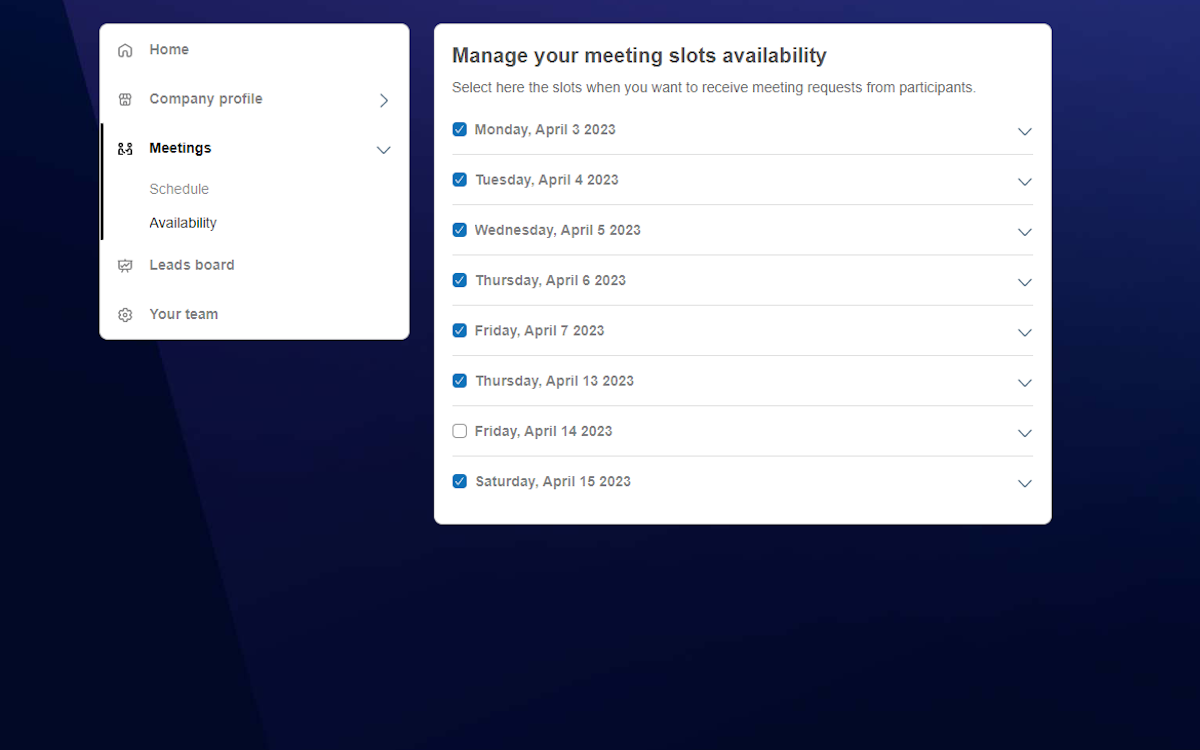Uncheck Thursday, April 13 2023
This screenshot has height=750, width=1200.
(459, 380)
